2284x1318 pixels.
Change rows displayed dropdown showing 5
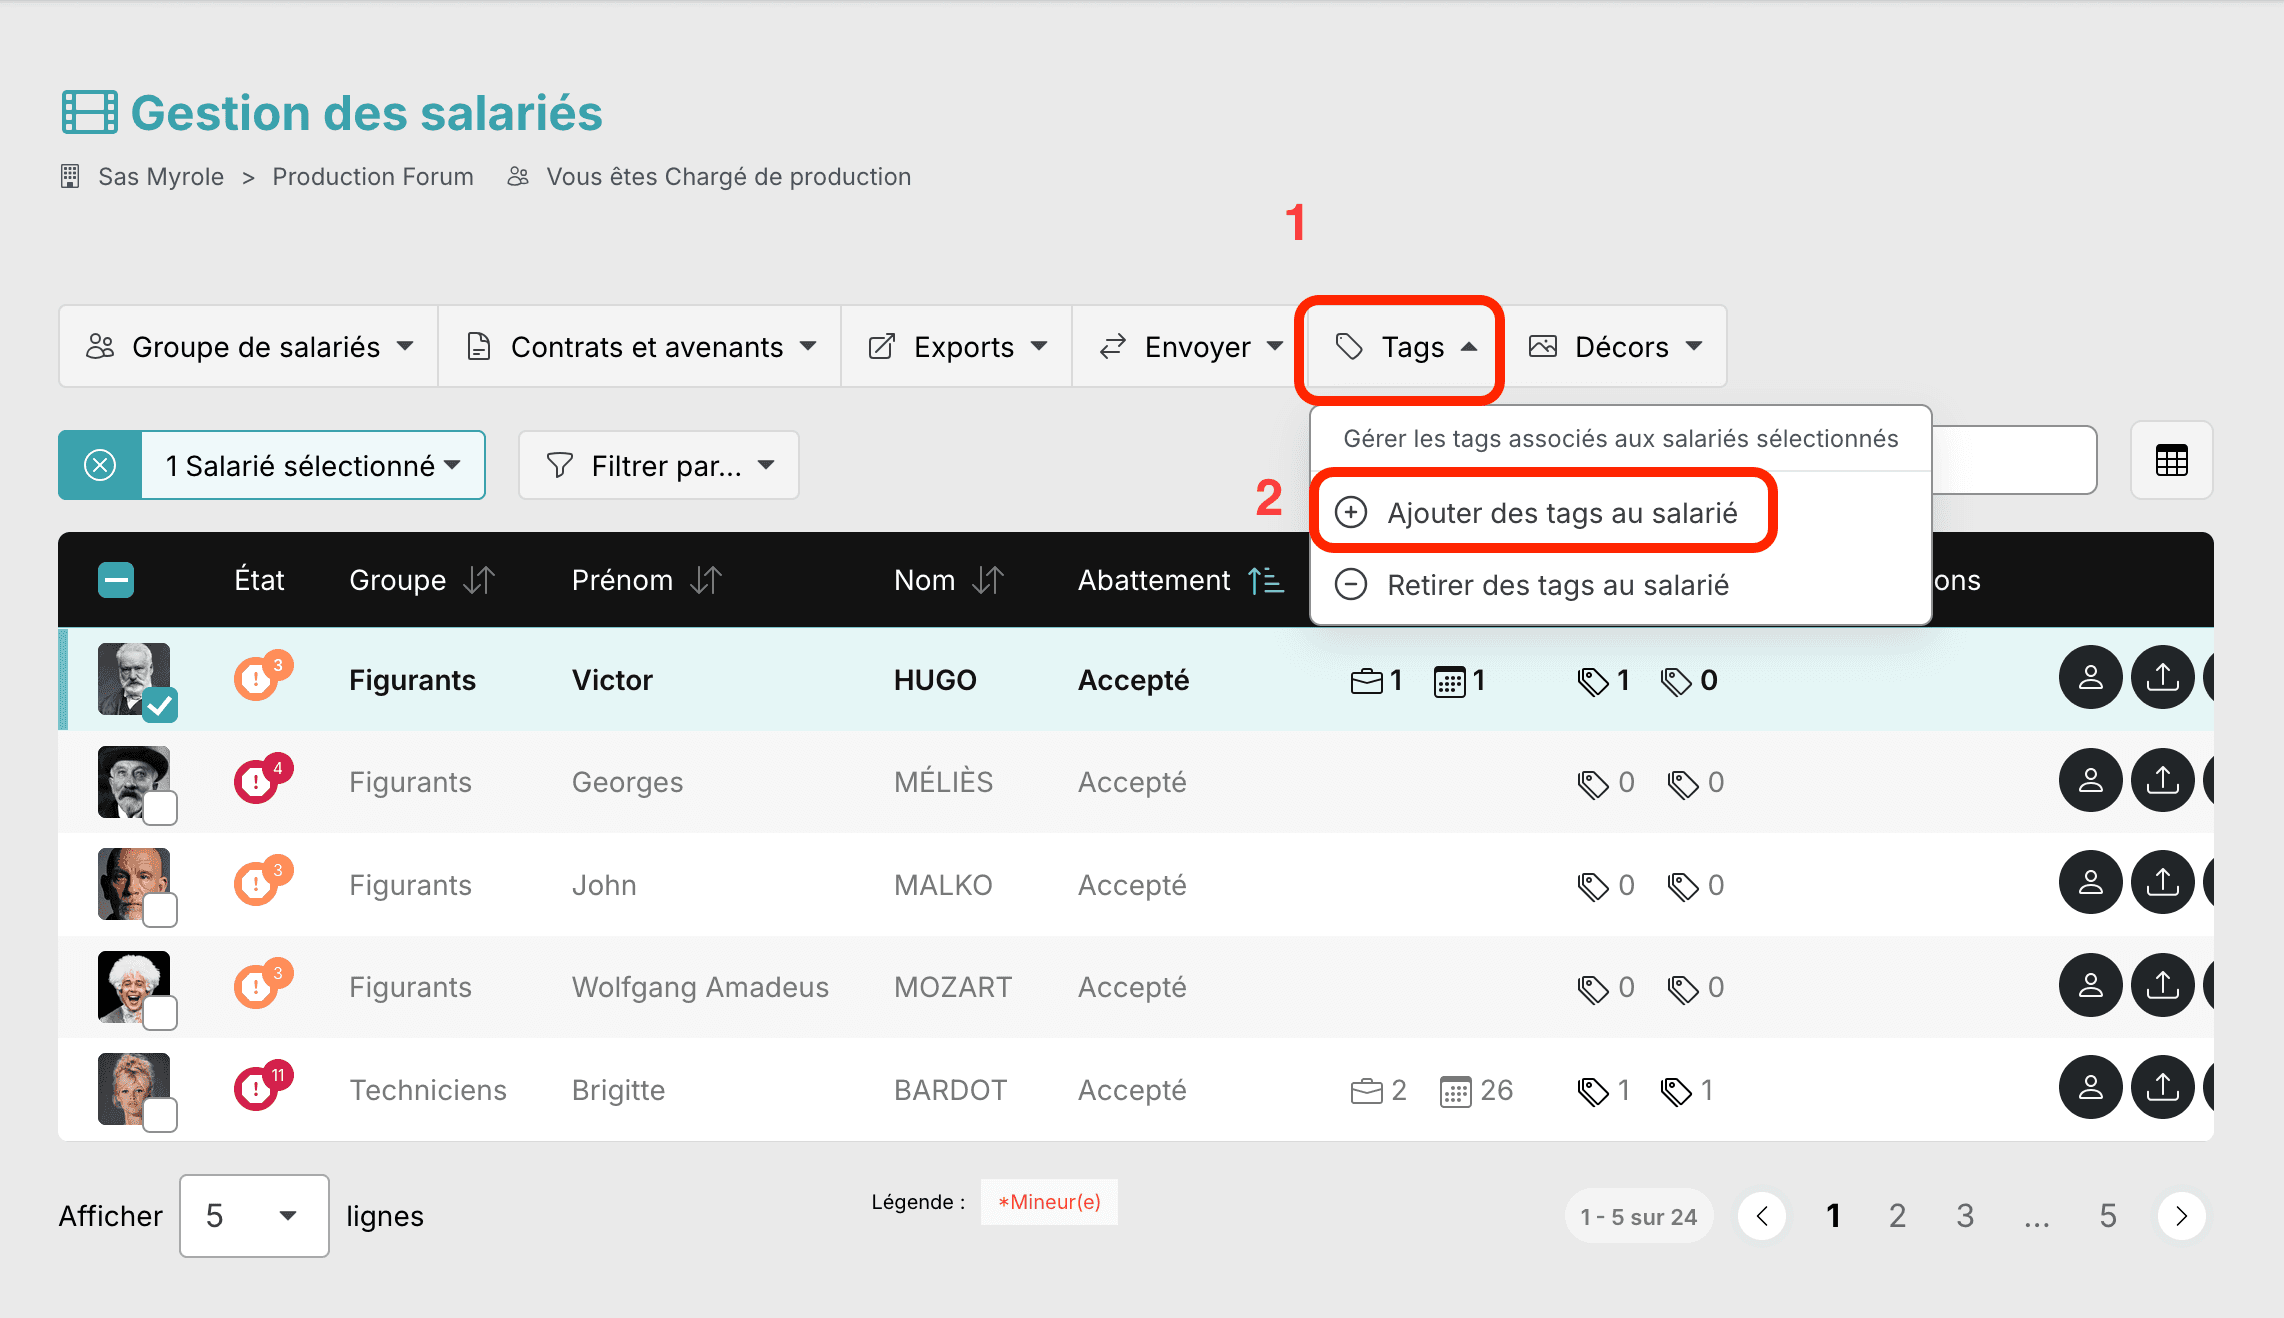254,1215
